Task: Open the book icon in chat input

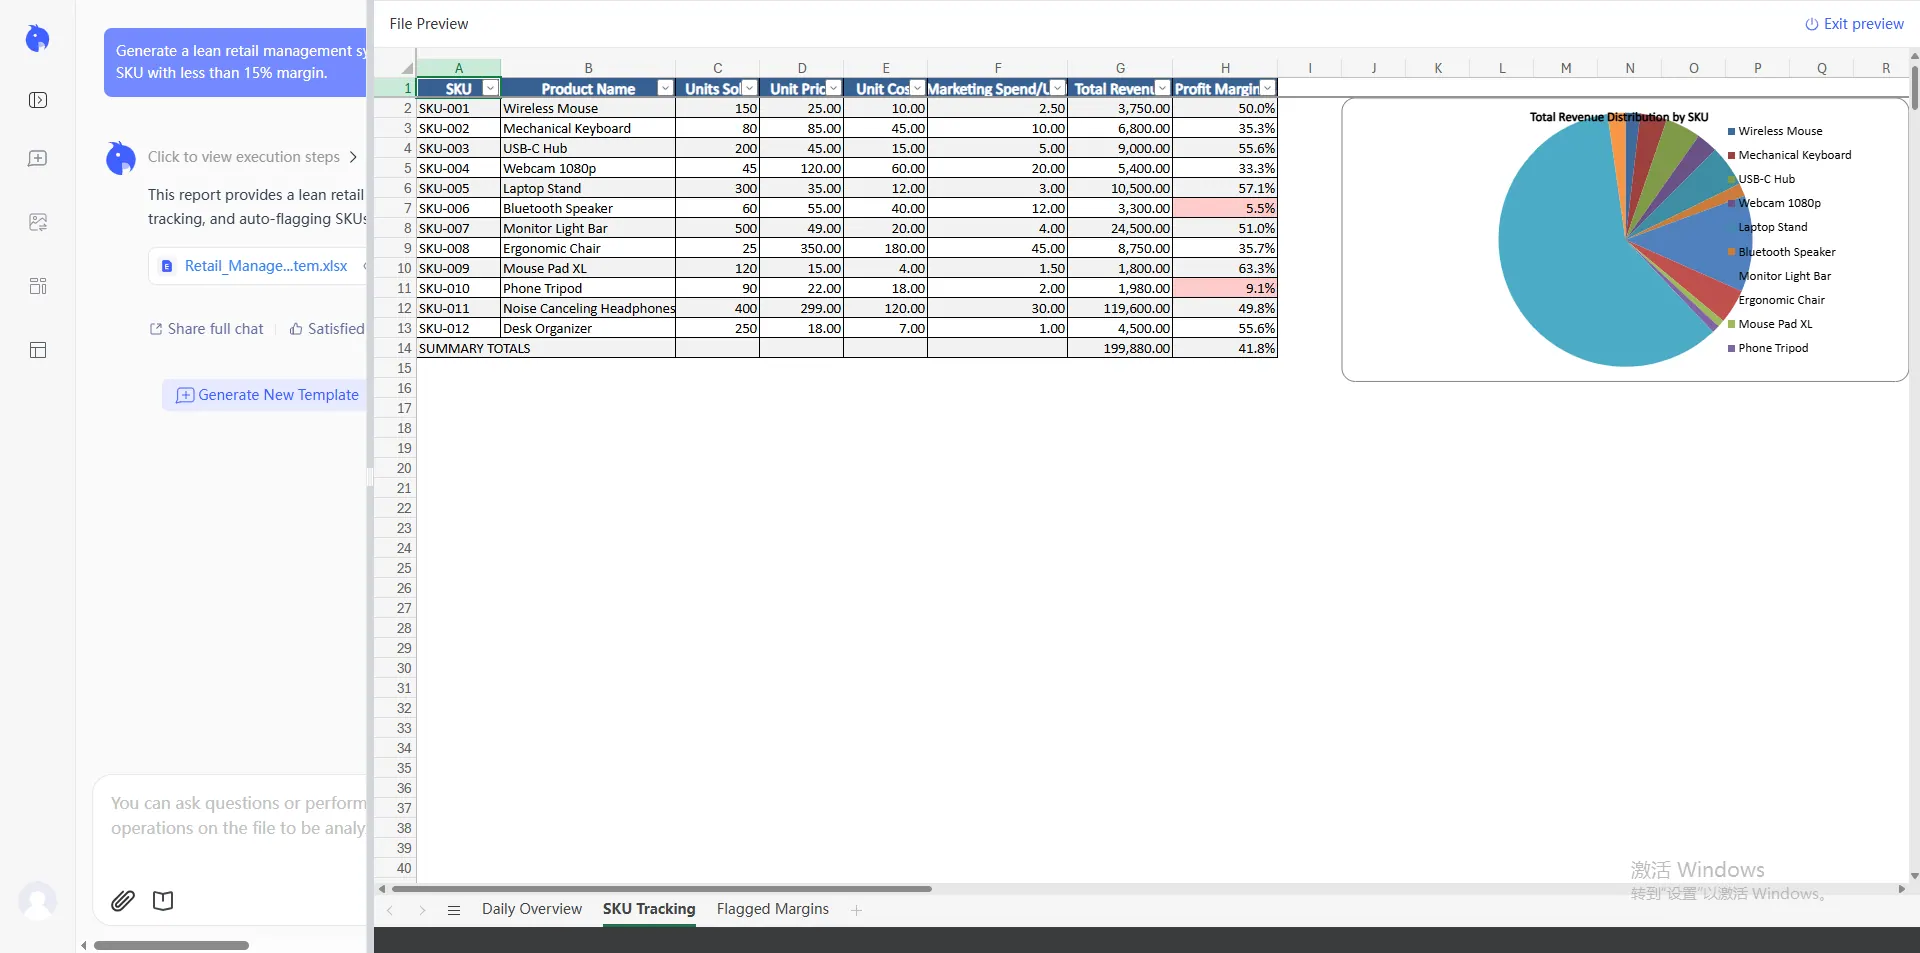Action: tap(163, 901)
